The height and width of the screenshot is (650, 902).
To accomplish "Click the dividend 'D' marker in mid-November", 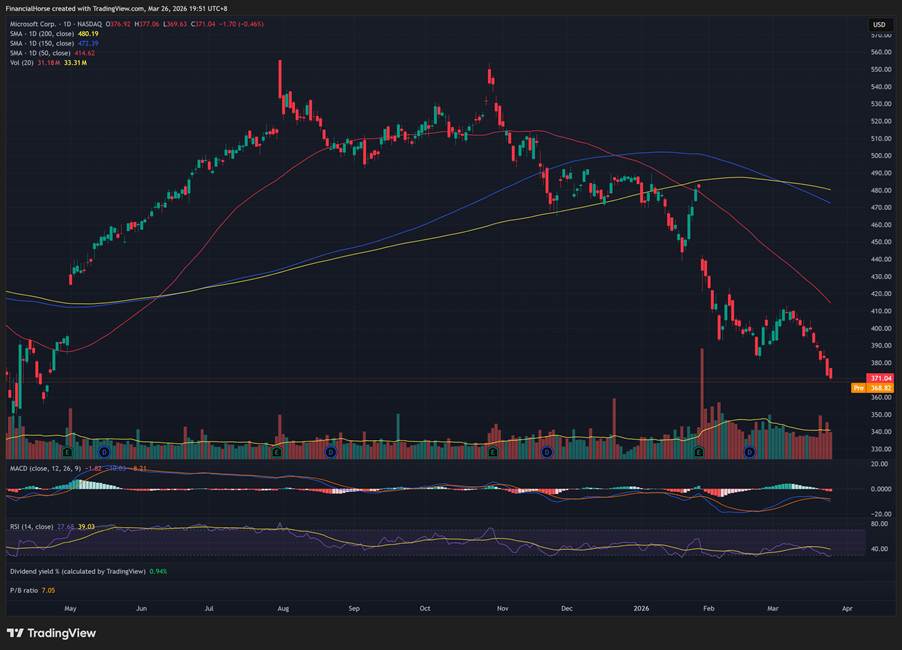I will coord(546,452).
